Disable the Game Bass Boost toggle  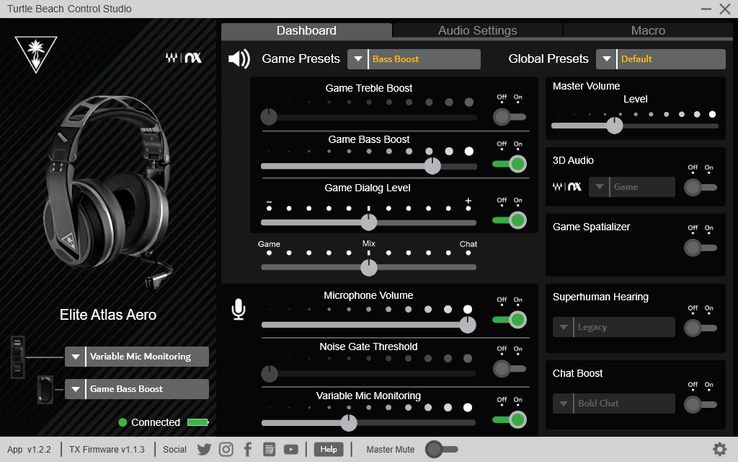(x=509, y=164)
